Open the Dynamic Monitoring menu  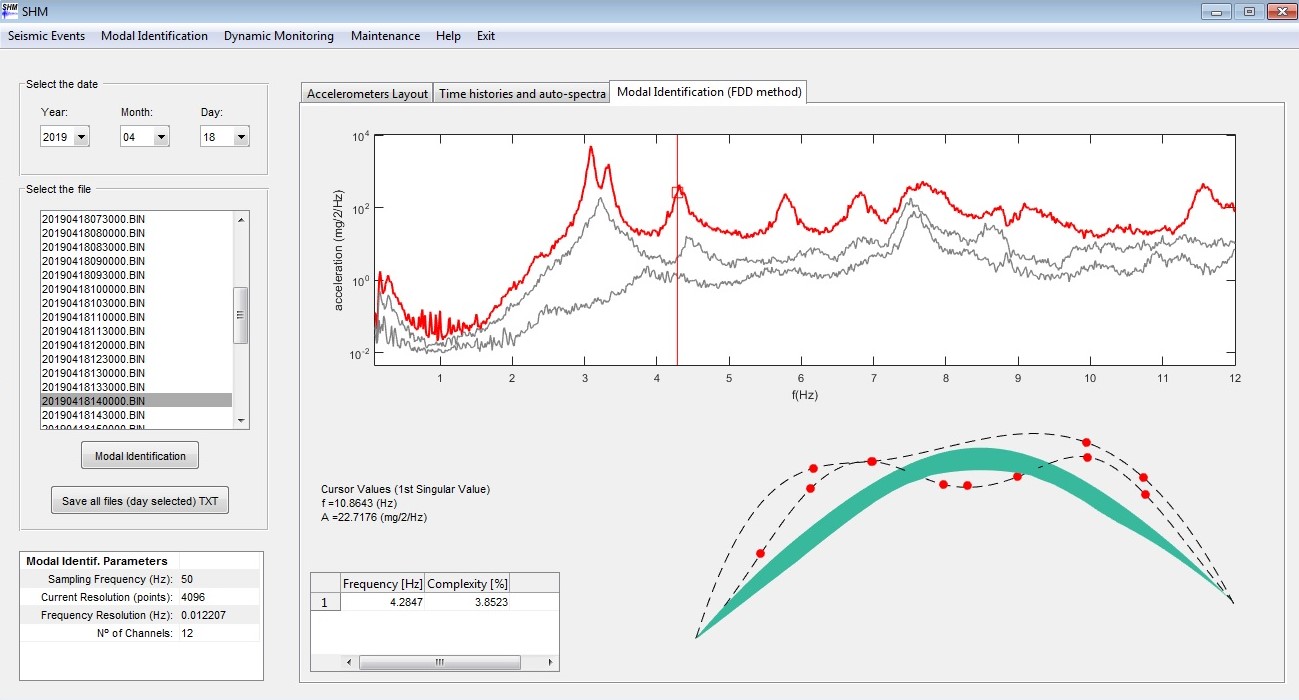(278, 36)
